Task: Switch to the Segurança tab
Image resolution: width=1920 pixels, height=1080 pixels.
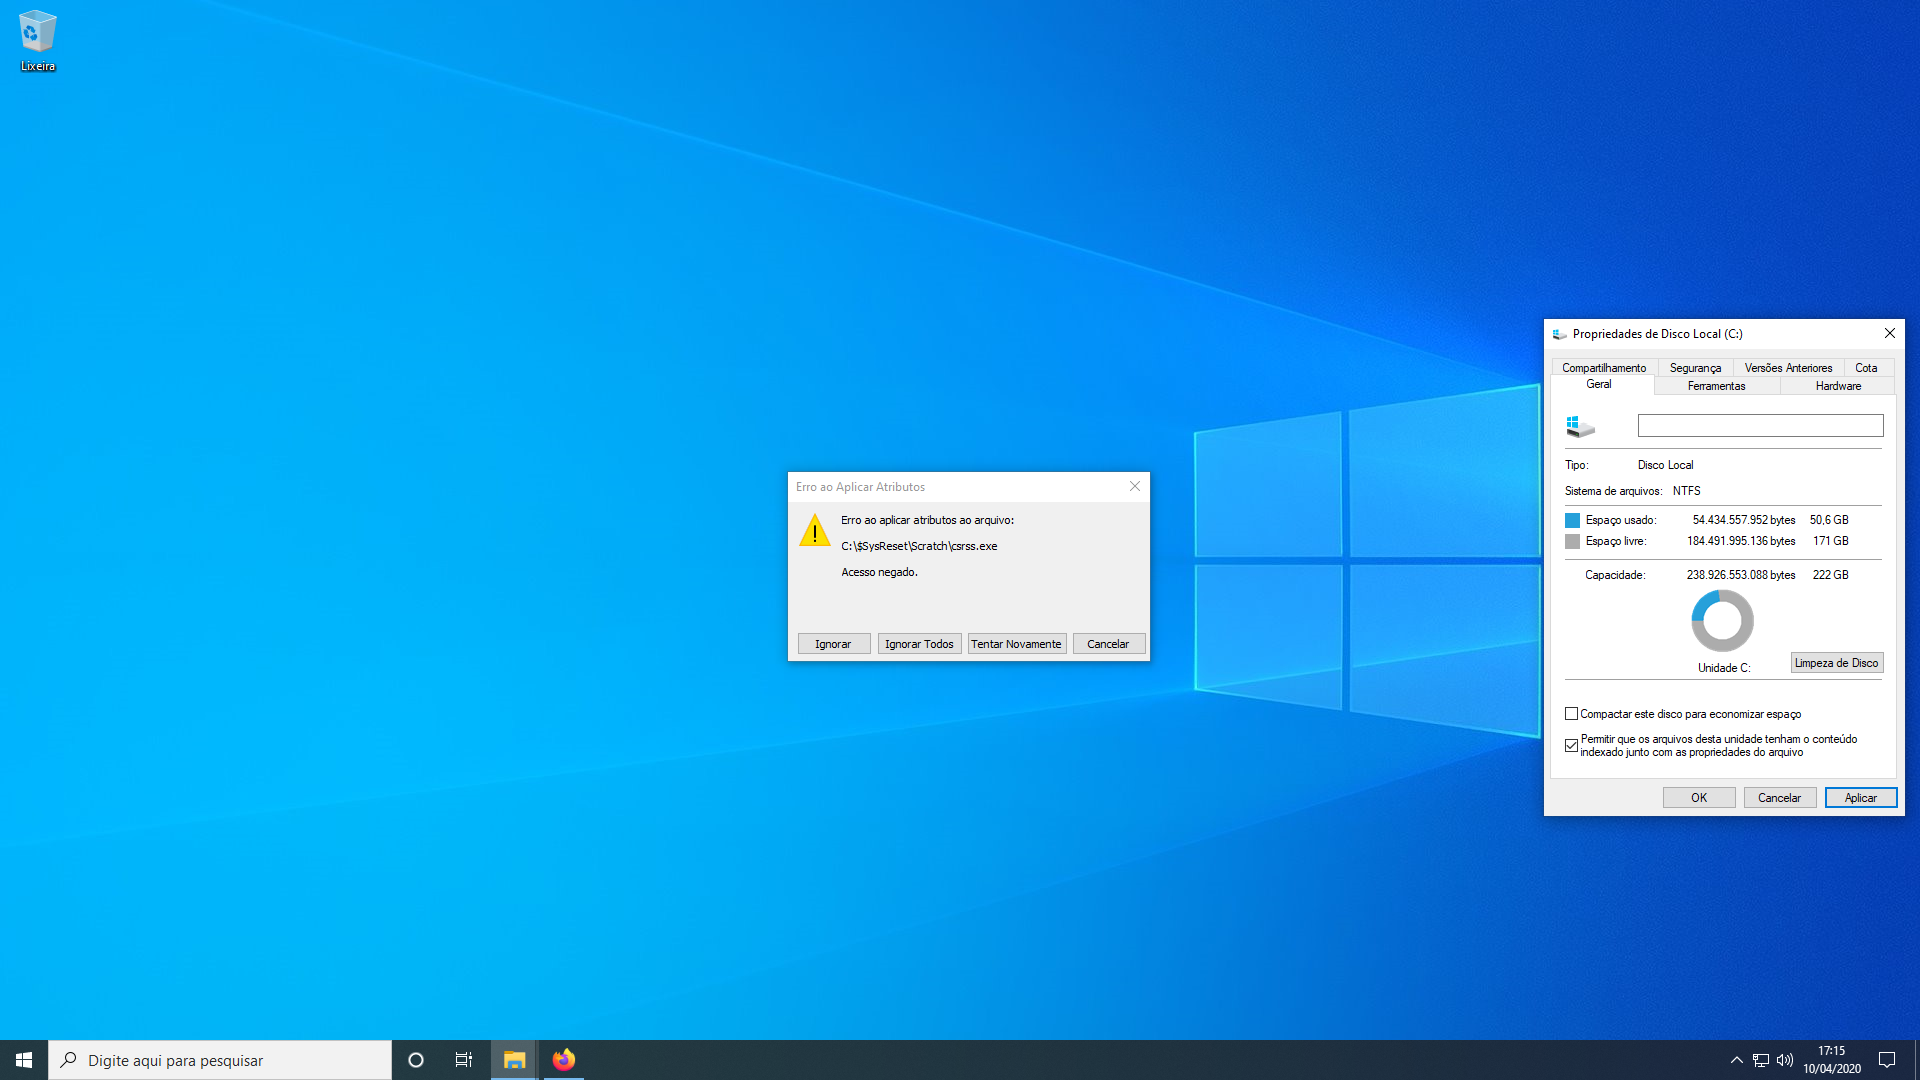Action: point(1695,368)
